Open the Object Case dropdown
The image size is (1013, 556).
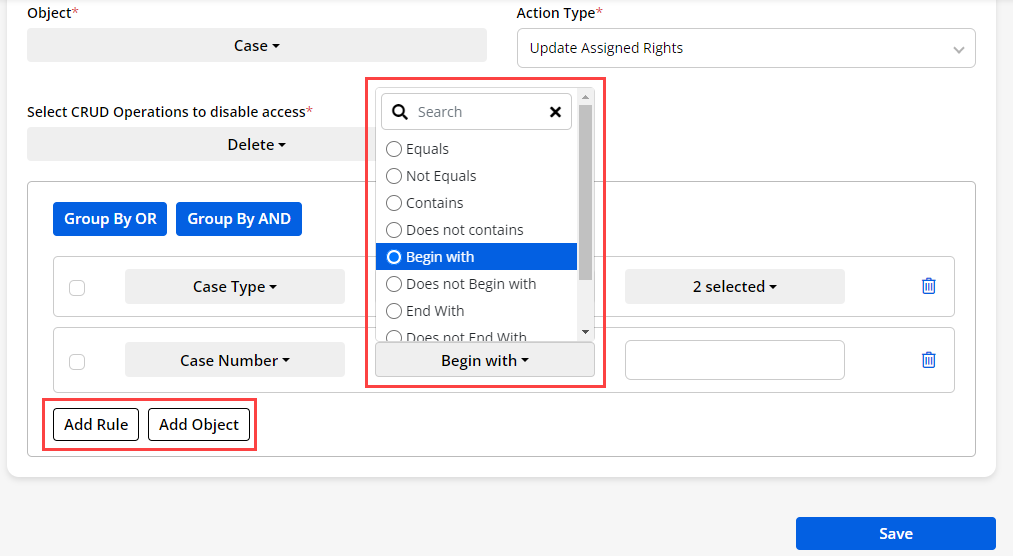(x=256, y=45)
